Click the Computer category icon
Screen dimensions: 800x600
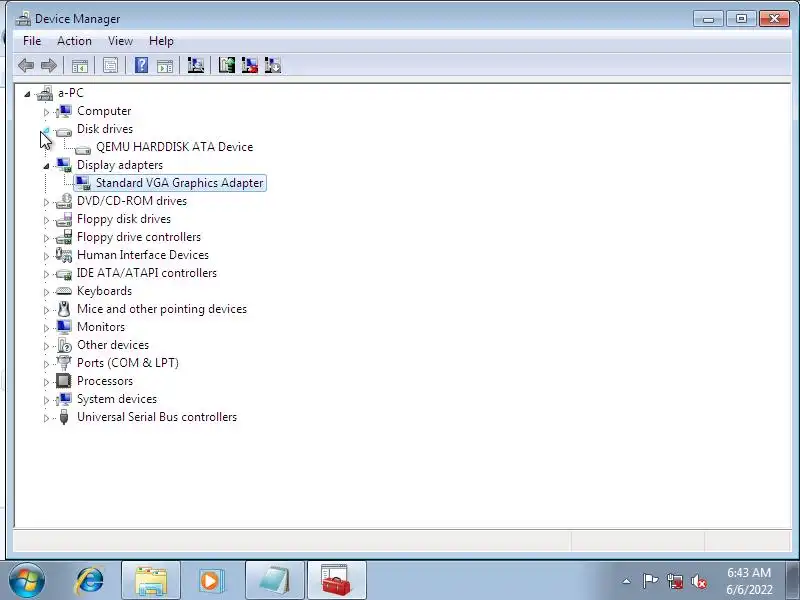64,111
